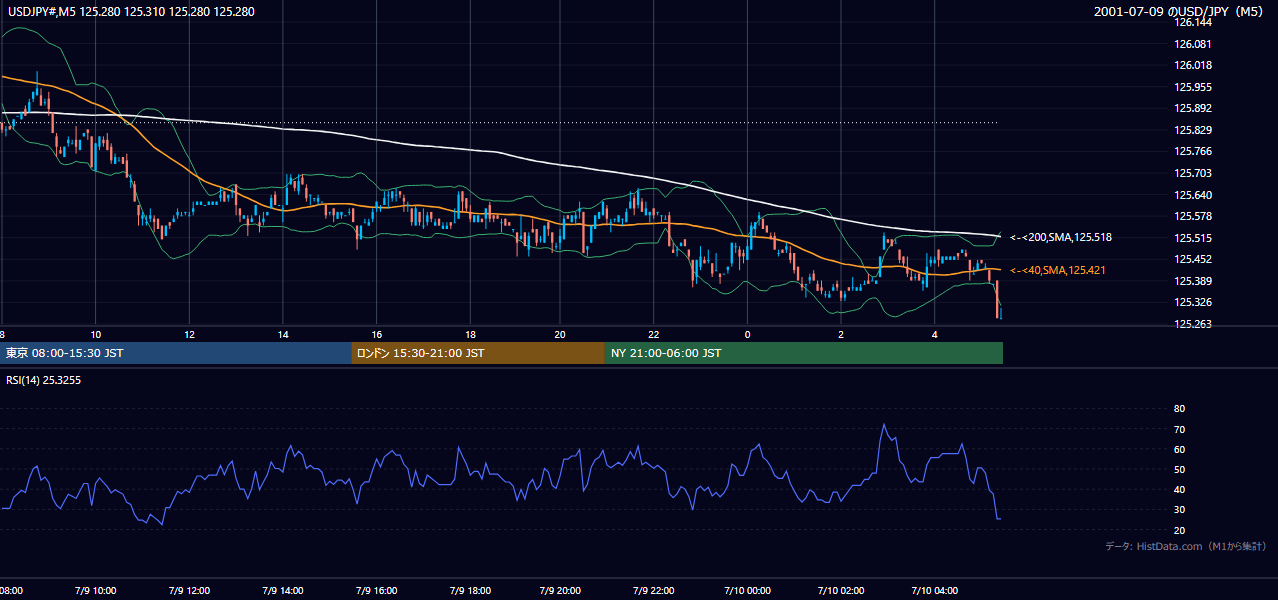Click RSI scale value 30
The image size is (1278, 600).
(x=1179, y=509)
